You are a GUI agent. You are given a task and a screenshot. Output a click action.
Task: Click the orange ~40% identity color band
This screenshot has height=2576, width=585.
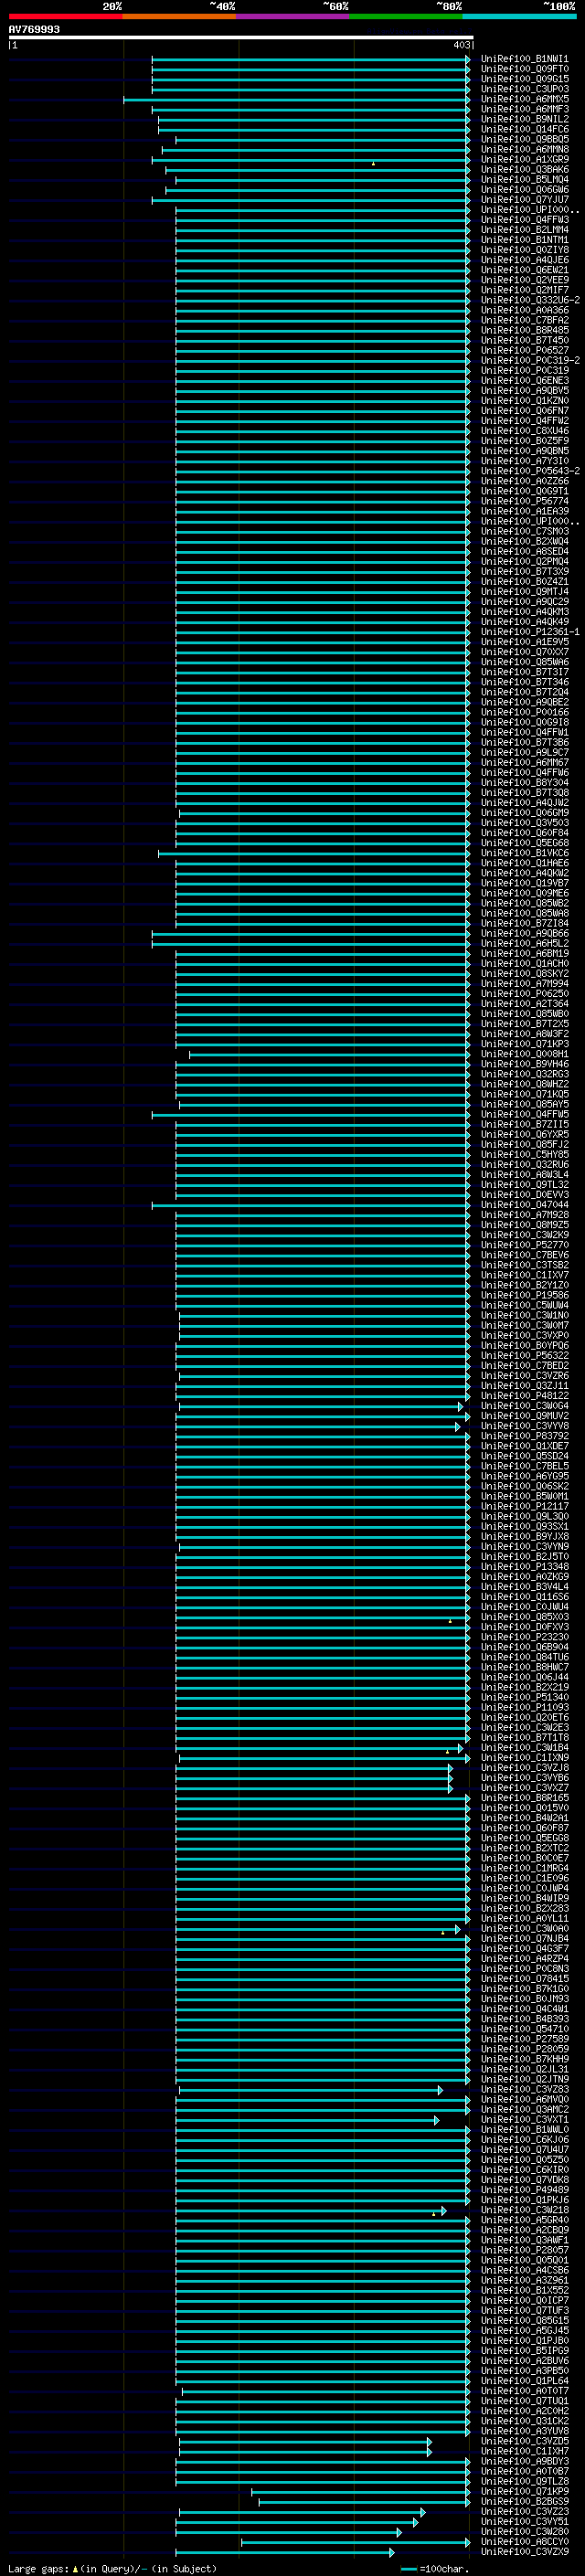(x=179, y=16)
